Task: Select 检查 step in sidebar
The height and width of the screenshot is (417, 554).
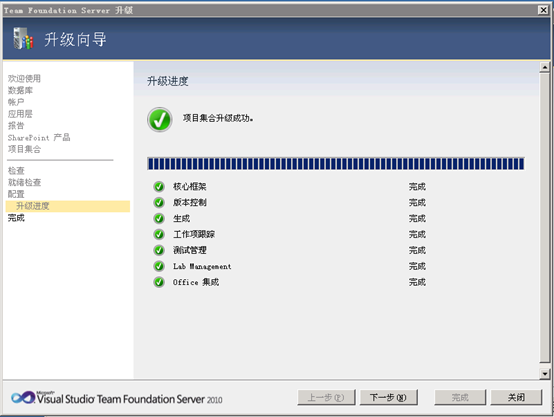Action: click(x=16, y=171)
